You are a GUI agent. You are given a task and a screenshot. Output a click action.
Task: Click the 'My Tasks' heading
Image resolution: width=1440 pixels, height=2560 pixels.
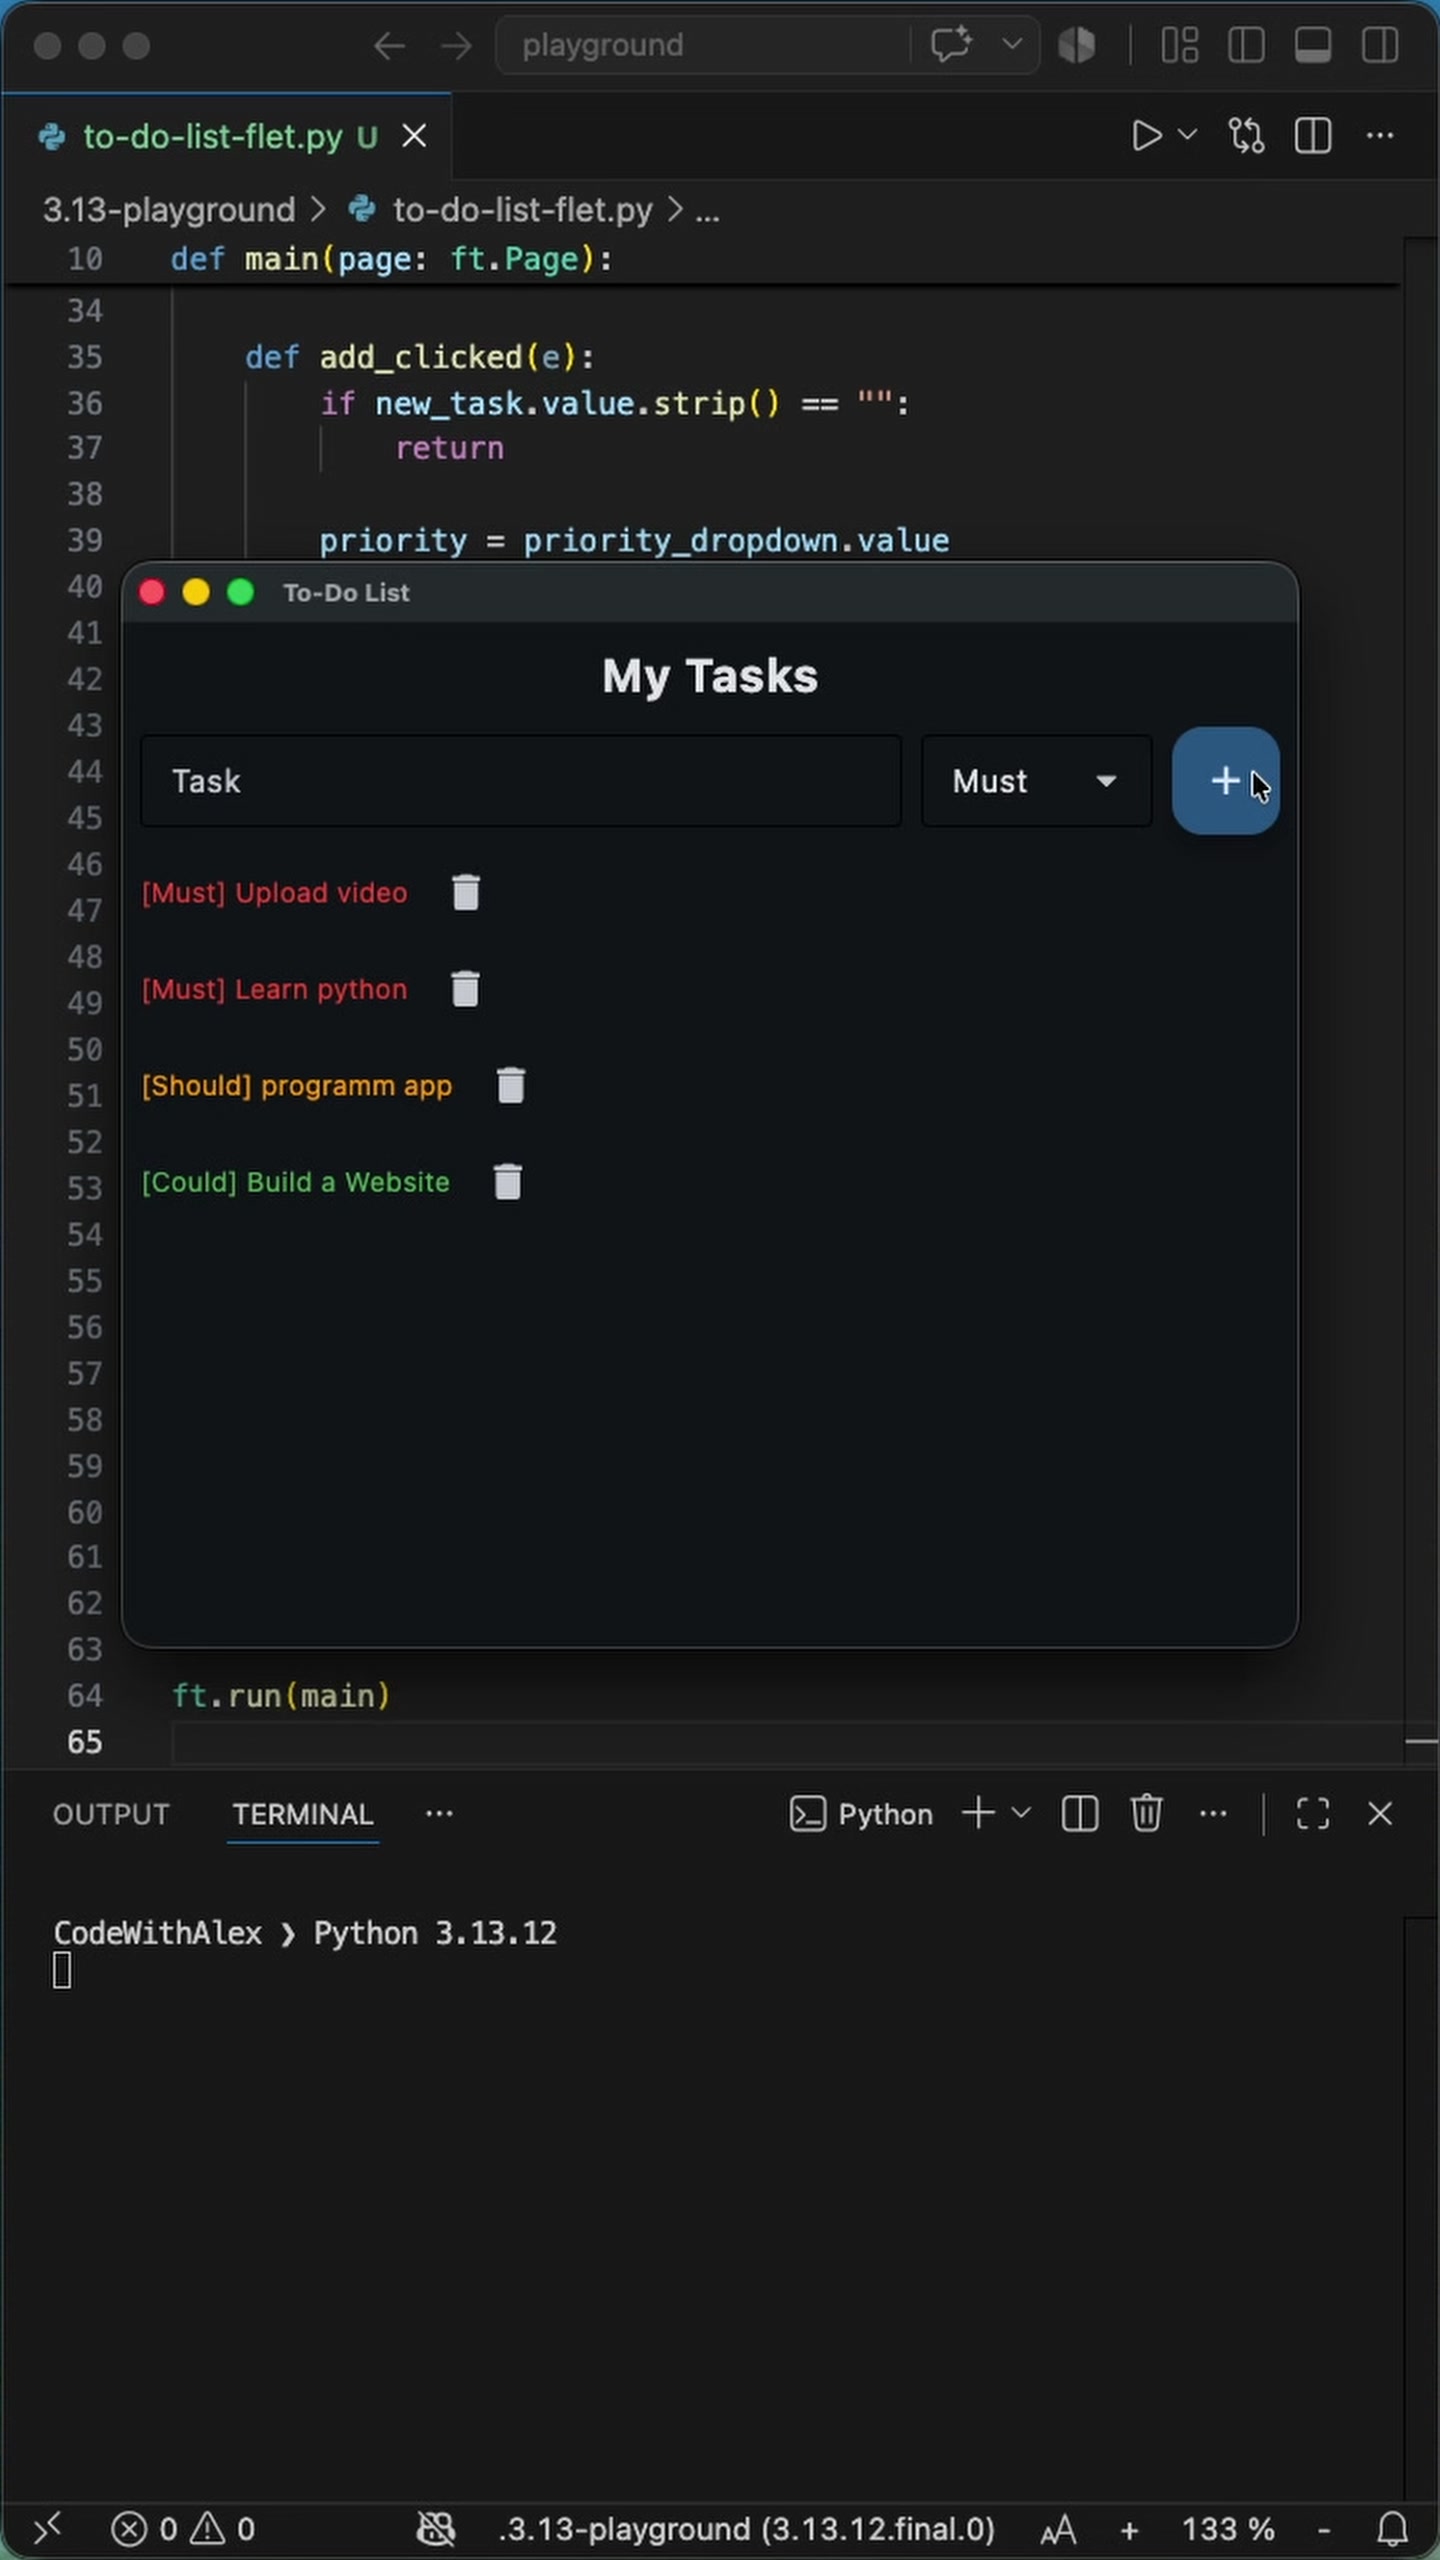click(x=710, y=677)
